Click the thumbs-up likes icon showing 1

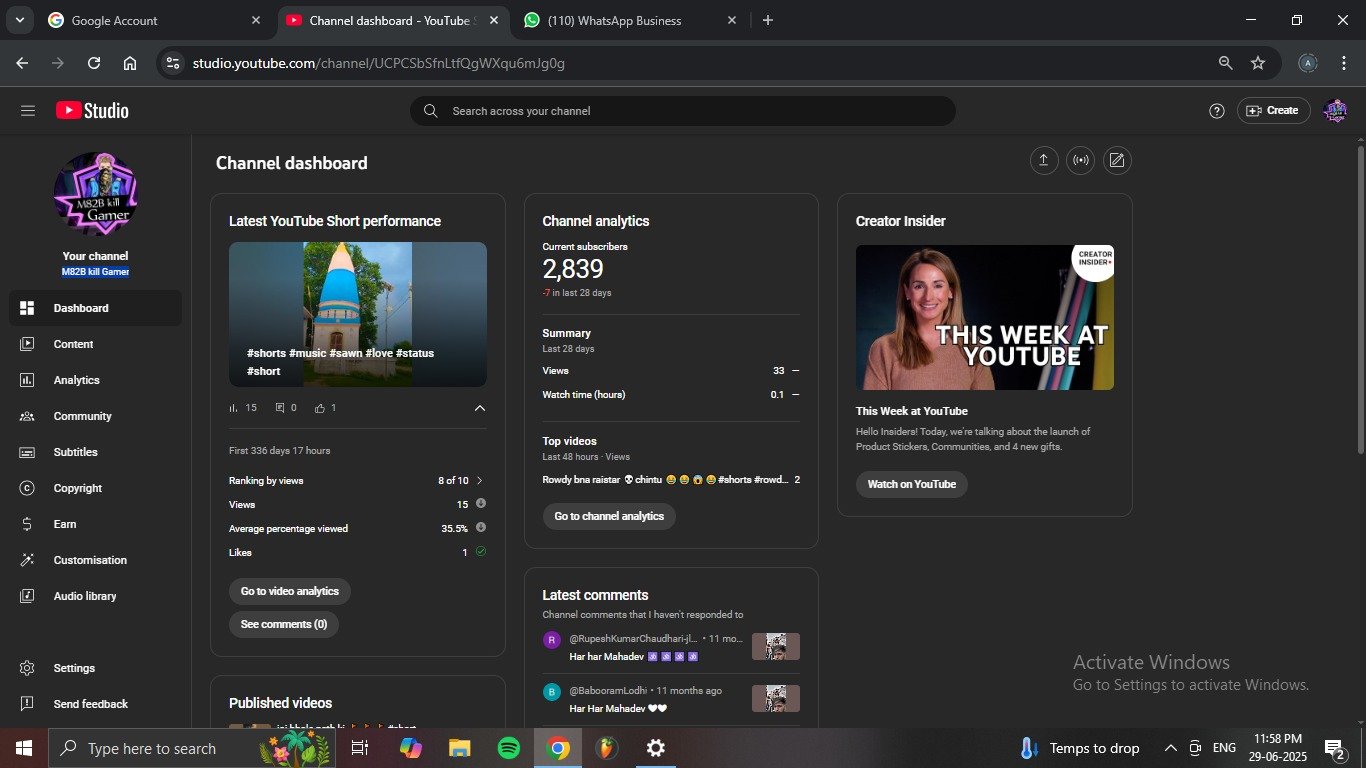point(320,408)
